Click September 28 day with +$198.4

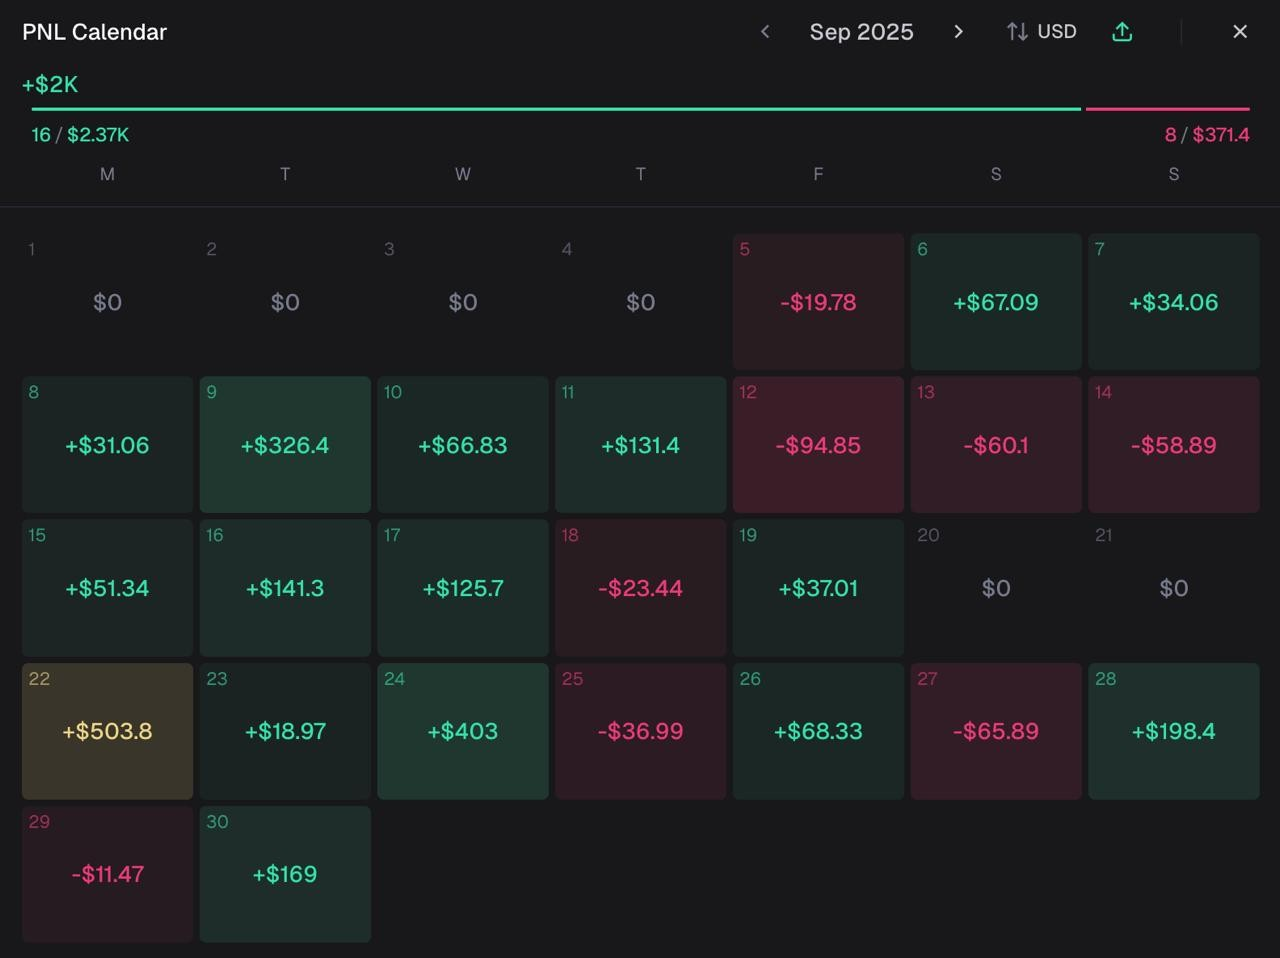click(1173, 731)
